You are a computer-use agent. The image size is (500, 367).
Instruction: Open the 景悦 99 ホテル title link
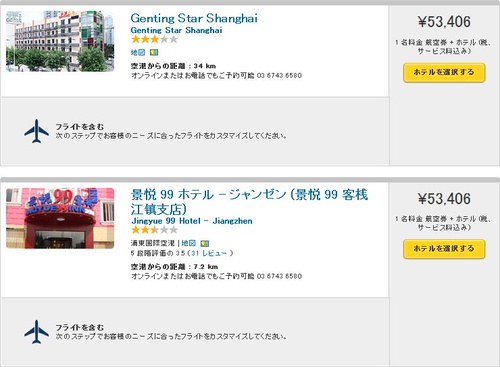[249, 202]
